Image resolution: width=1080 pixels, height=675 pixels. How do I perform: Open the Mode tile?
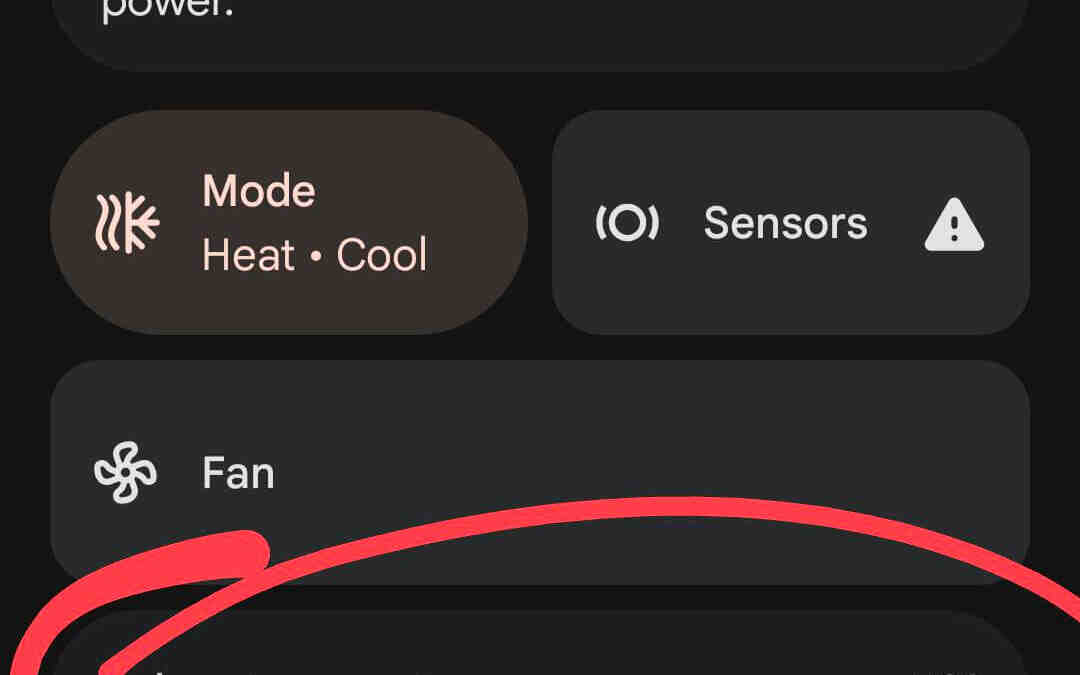(x=288, y=222)
